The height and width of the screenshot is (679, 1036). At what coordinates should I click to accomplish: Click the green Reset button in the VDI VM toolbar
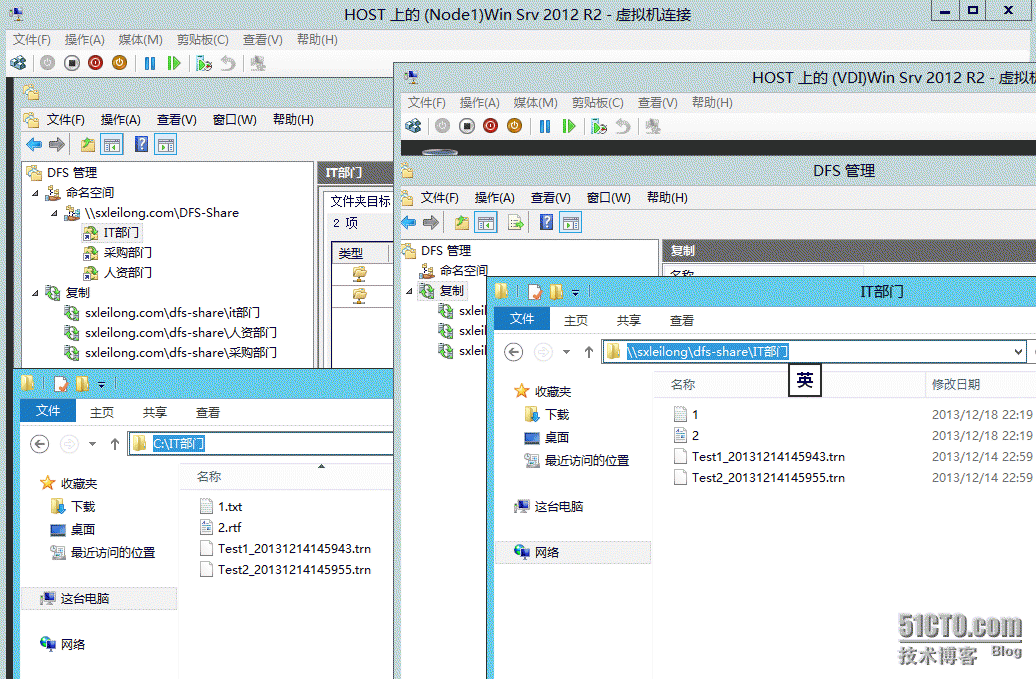[568, 126]
